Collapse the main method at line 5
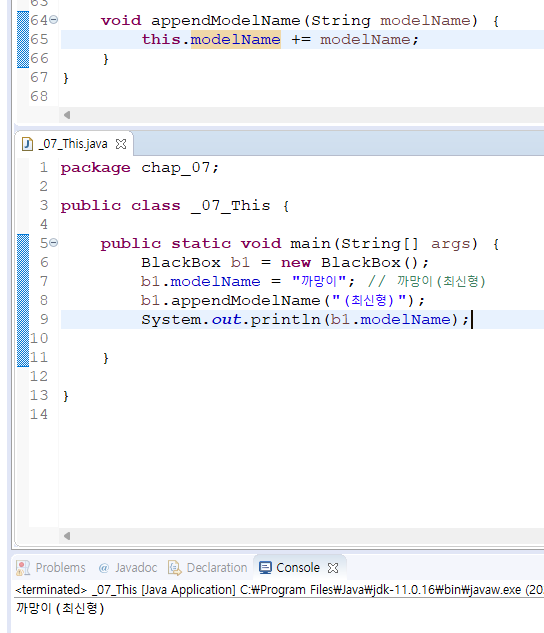The width and height of the screenshot is (544, 633). click(54, 243)
